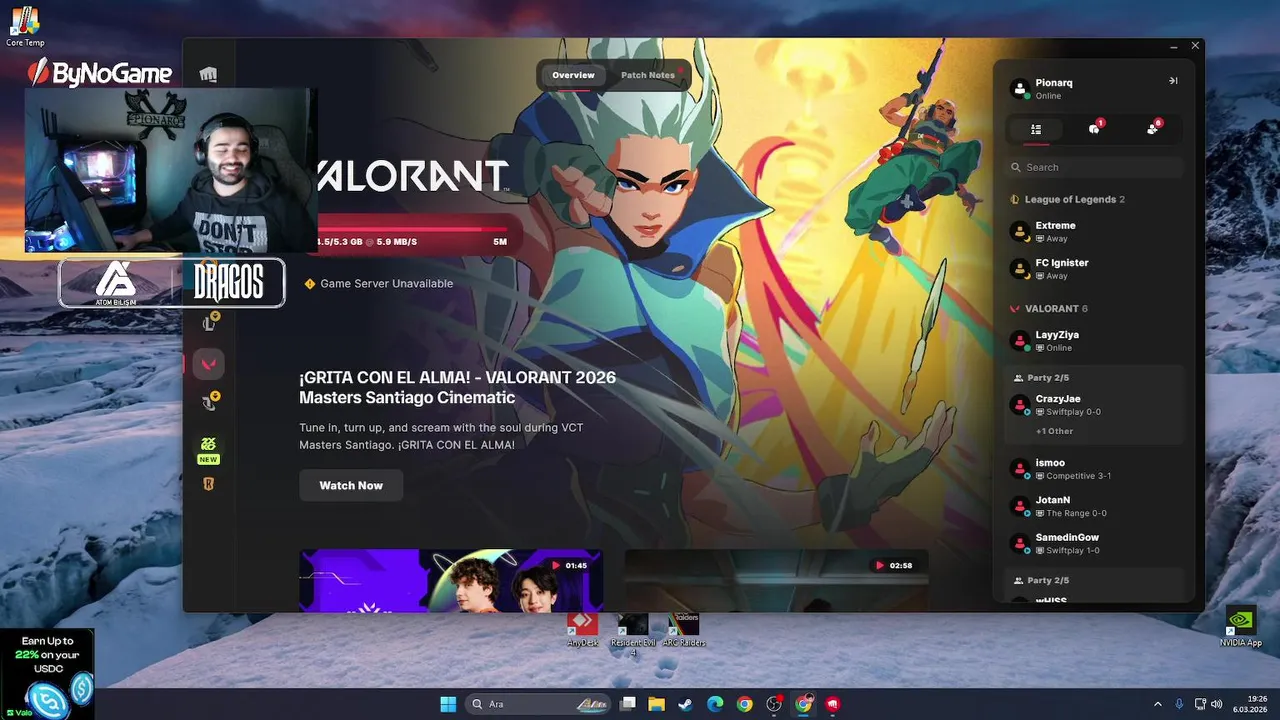This screenshot has width=1280, height=720.
Task: Open chat with friend FC Ignister
Action: coord(1095,269)
